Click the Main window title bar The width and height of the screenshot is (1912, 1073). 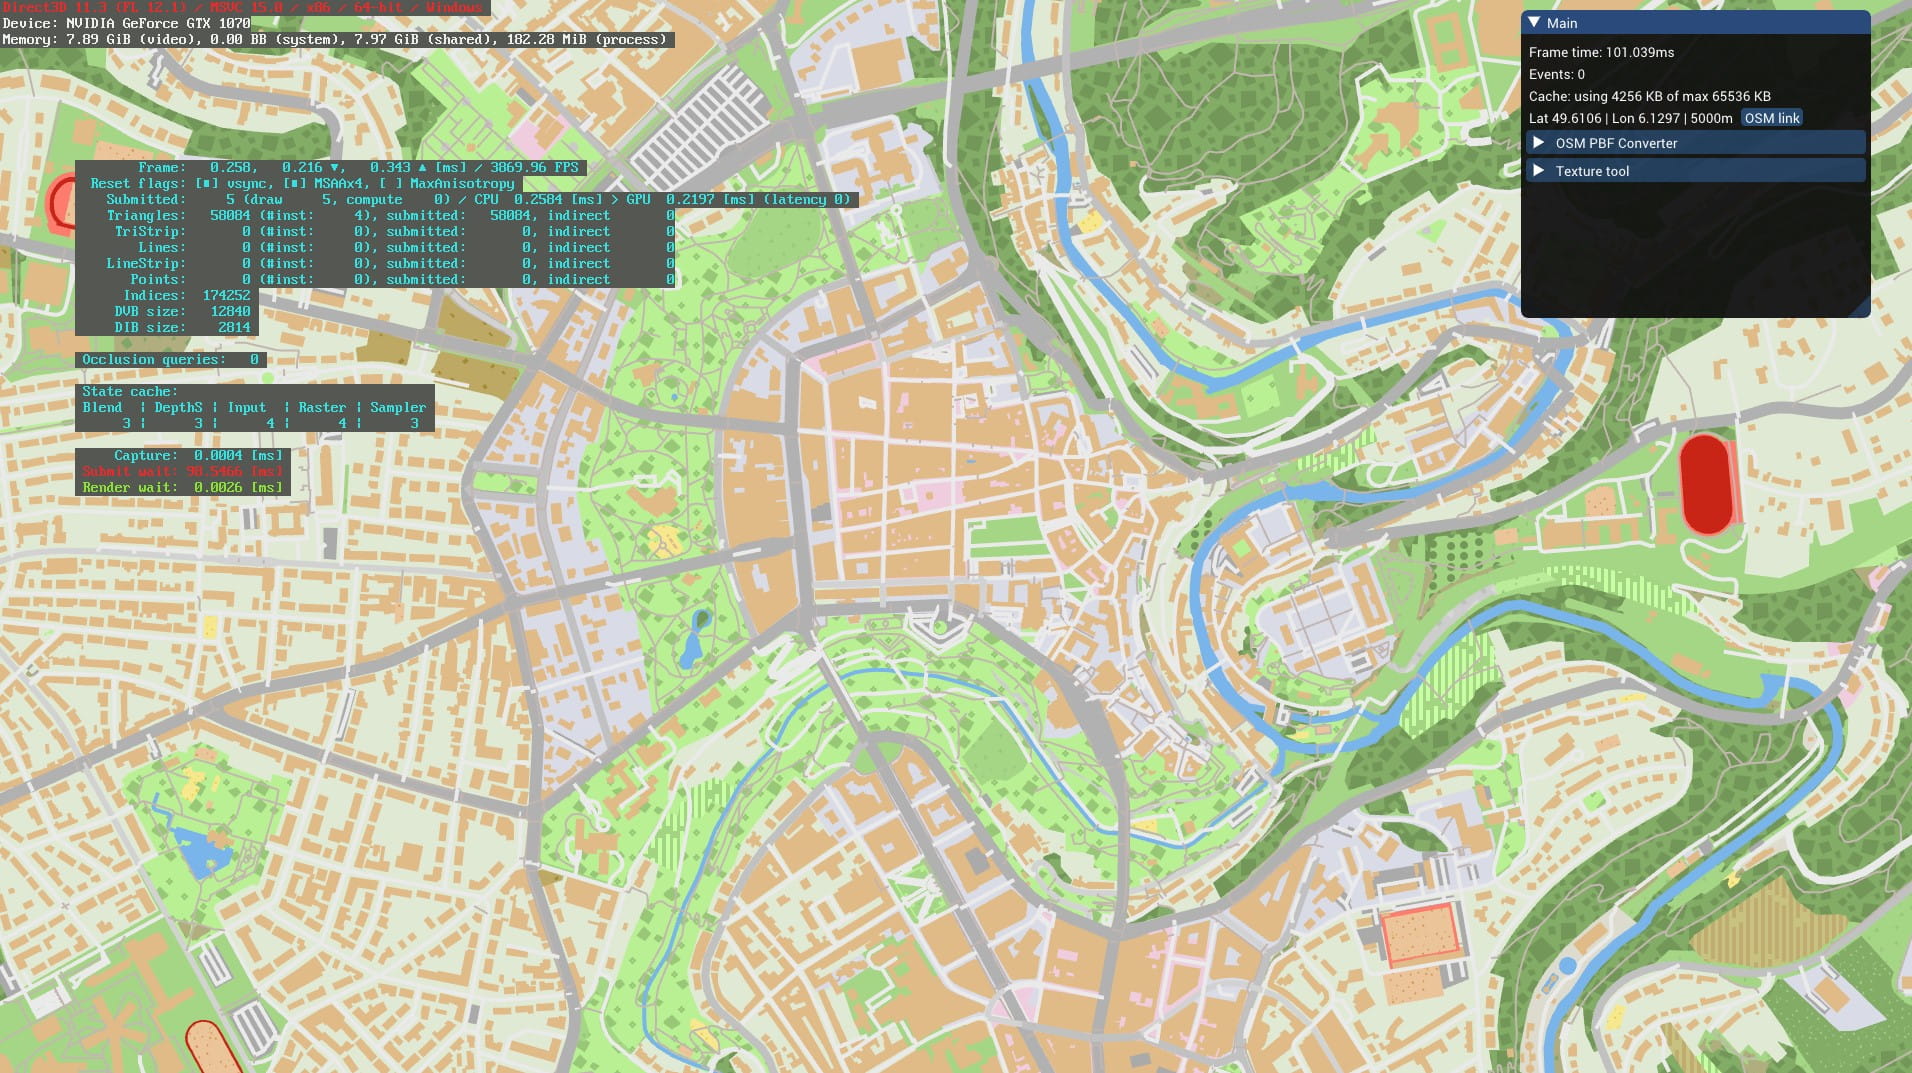tap(1695, 22)
